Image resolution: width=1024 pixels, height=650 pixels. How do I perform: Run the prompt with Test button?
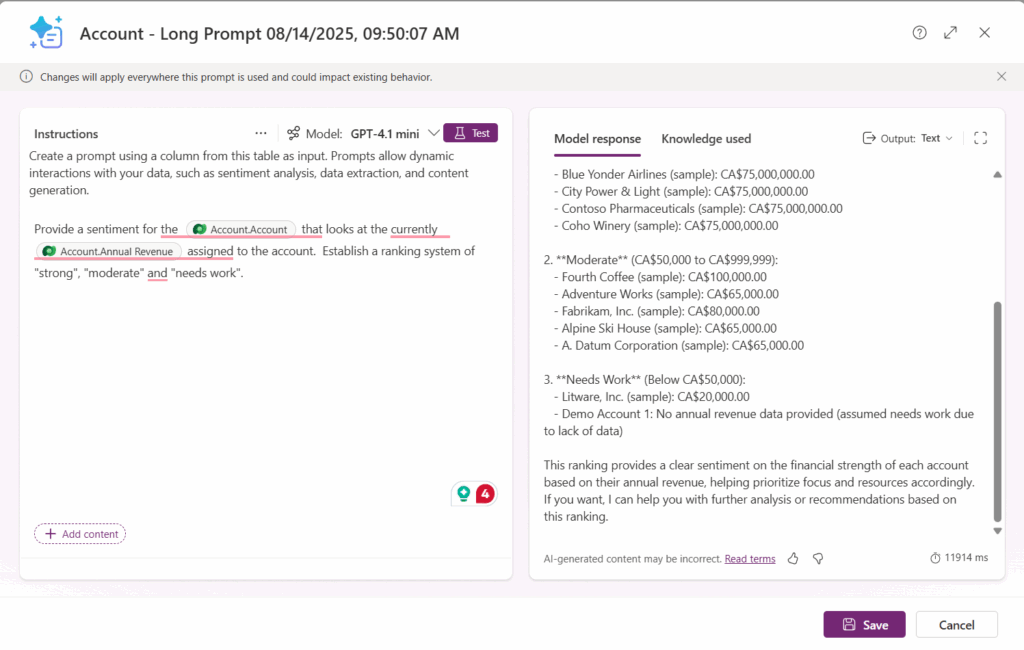pyautogui.click(x=470, y=133)
